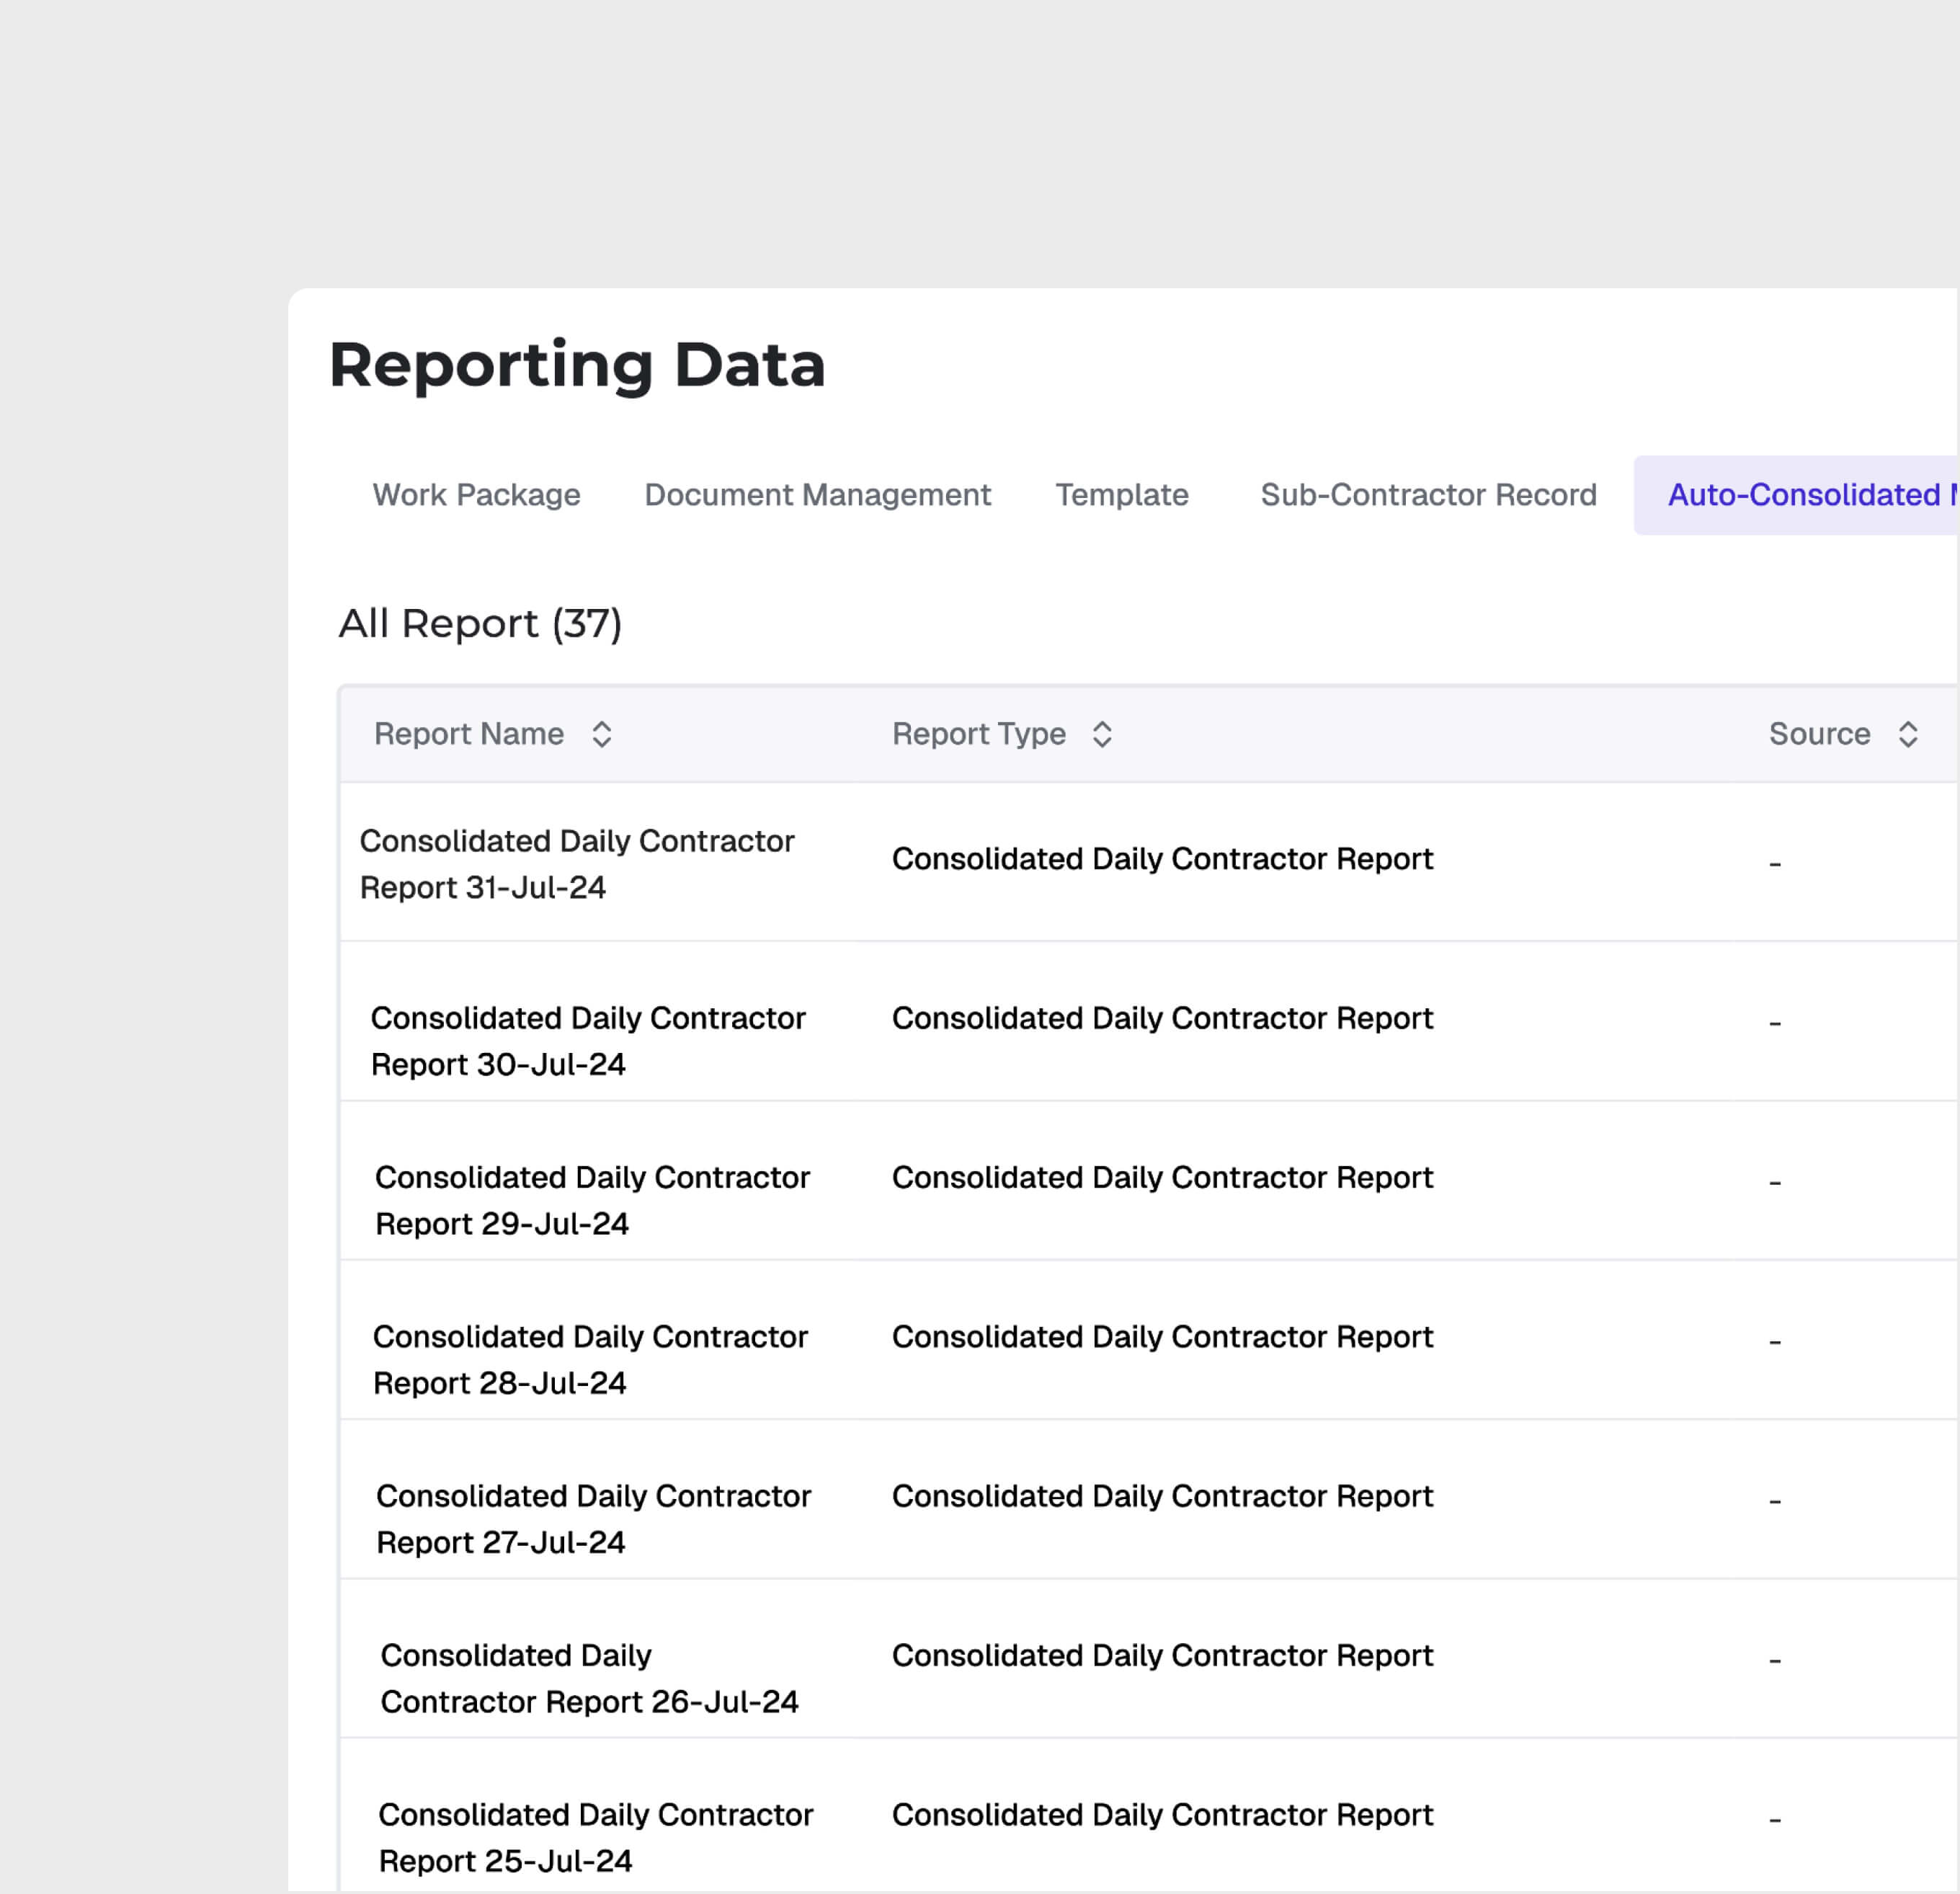The height and width of the screenshot is (1894, 1960).
Task: Switch to the Work Package tab
Action: coord(477,494)
